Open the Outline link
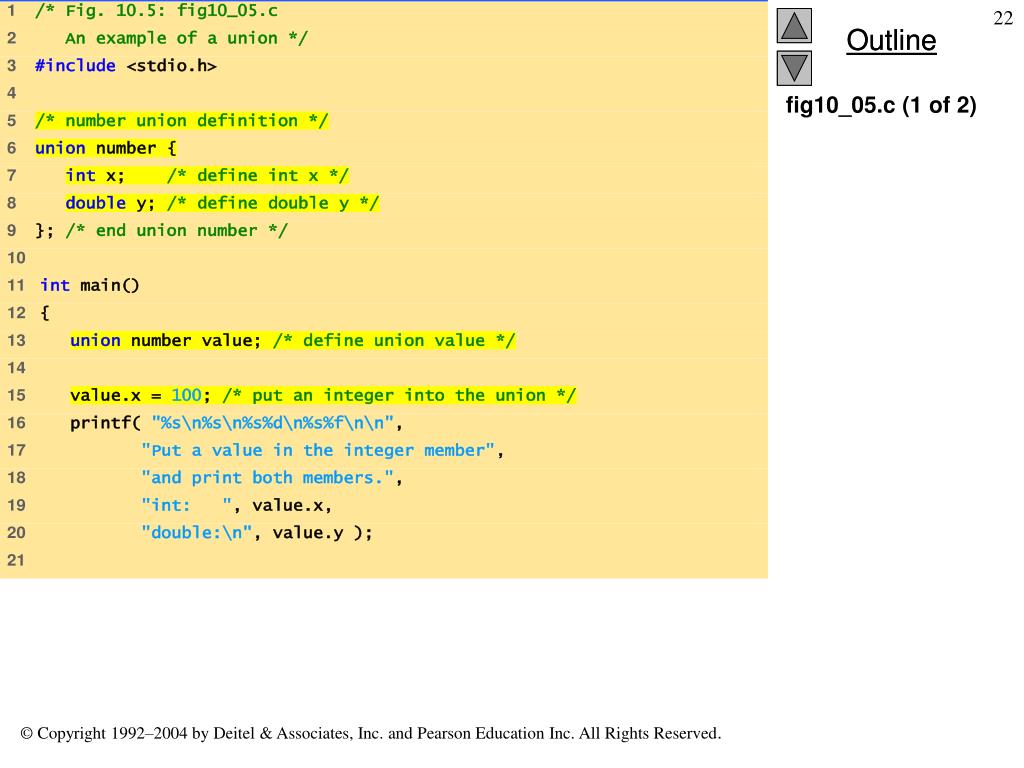 tap(891, 40)
